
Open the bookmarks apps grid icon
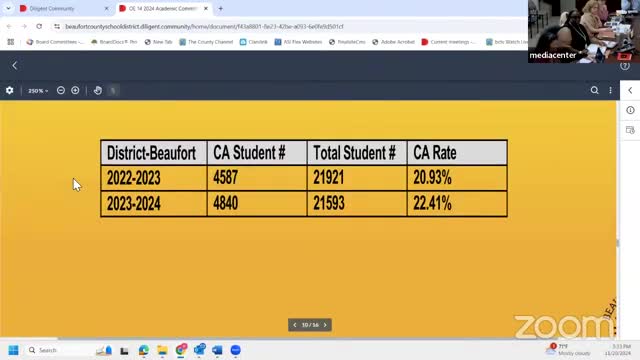[x=11, y=42]
